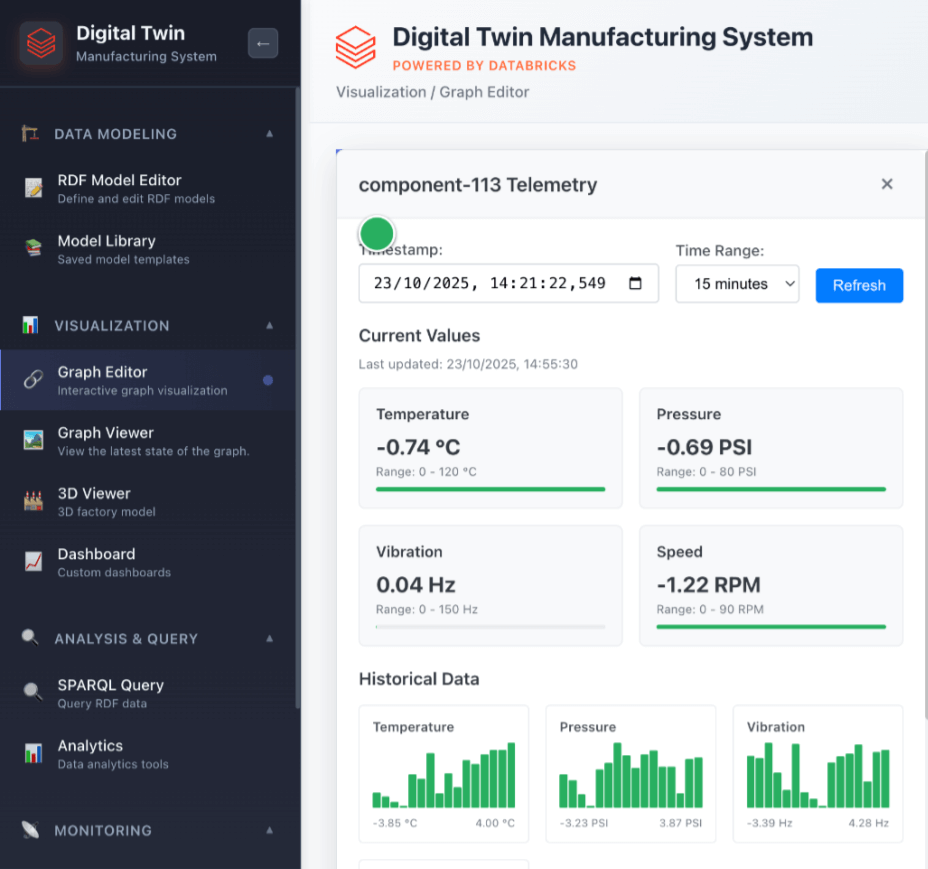Click the 3D Viewer factory icon

pyautogui.click(x=34, y=502)
